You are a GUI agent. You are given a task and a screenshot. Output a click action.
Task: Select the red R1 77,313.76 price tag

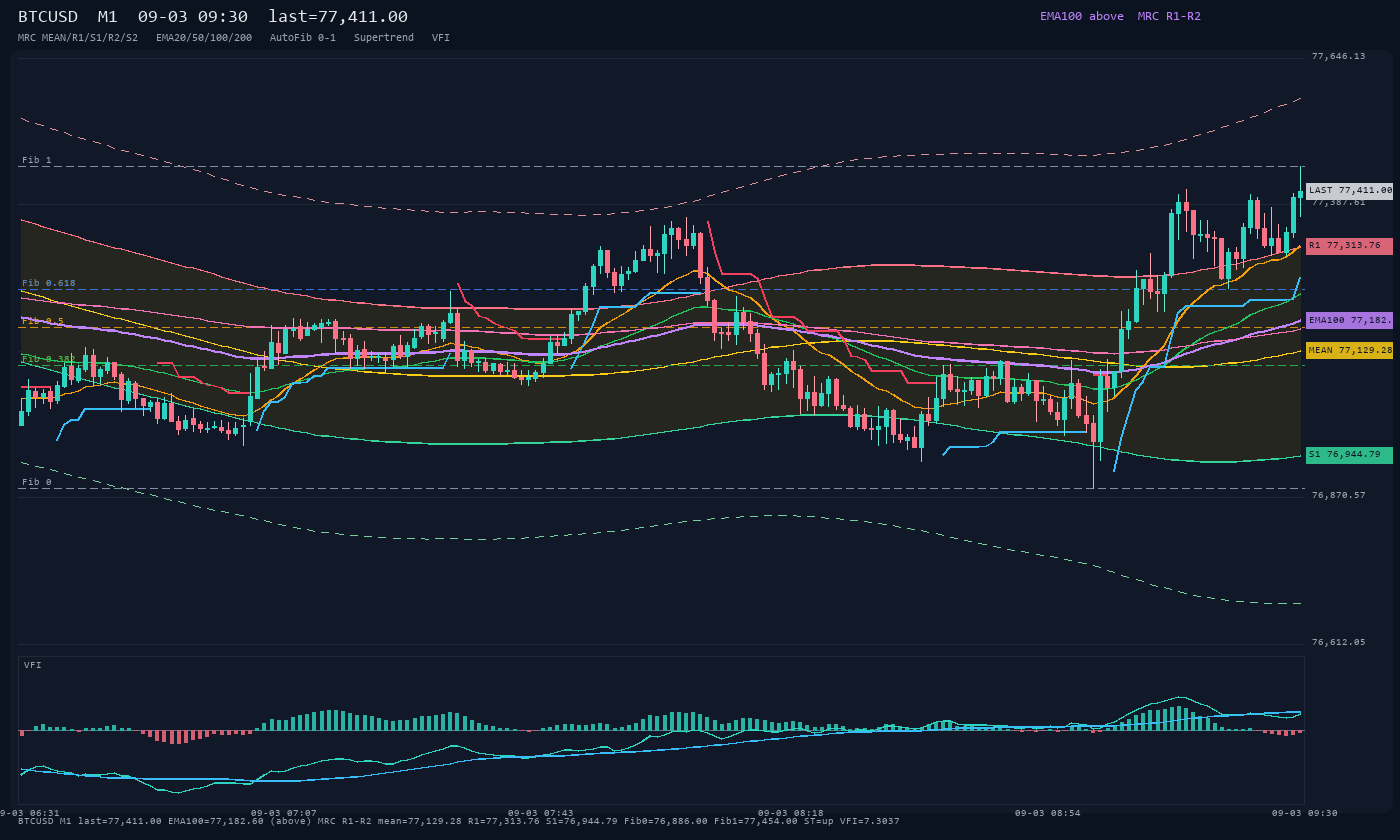1350,245
